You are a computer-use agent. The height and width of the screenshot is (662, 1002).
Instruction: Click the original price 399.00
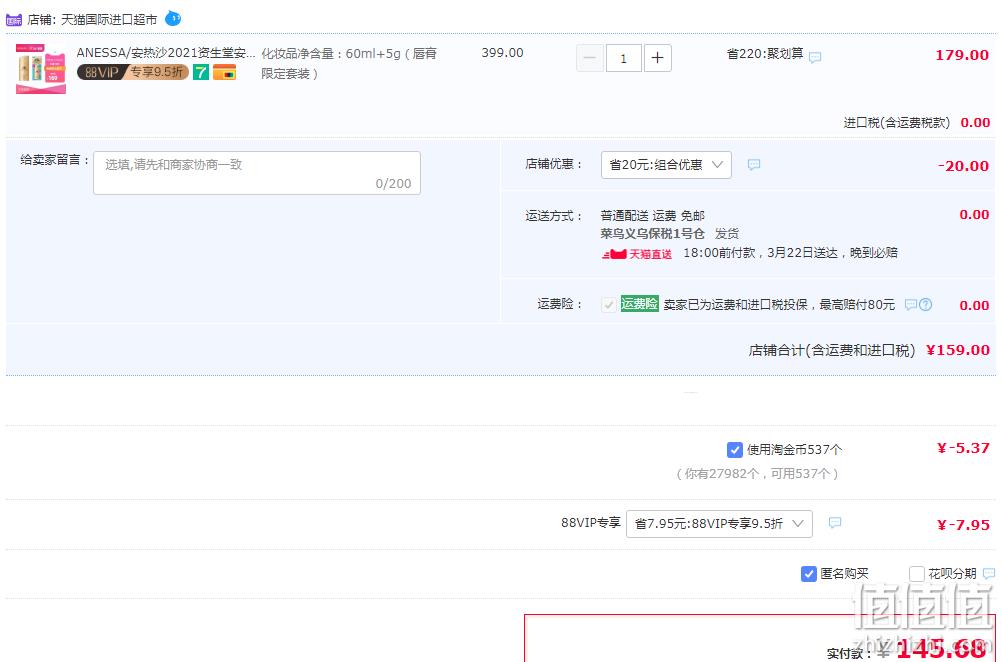coord(502,53)
